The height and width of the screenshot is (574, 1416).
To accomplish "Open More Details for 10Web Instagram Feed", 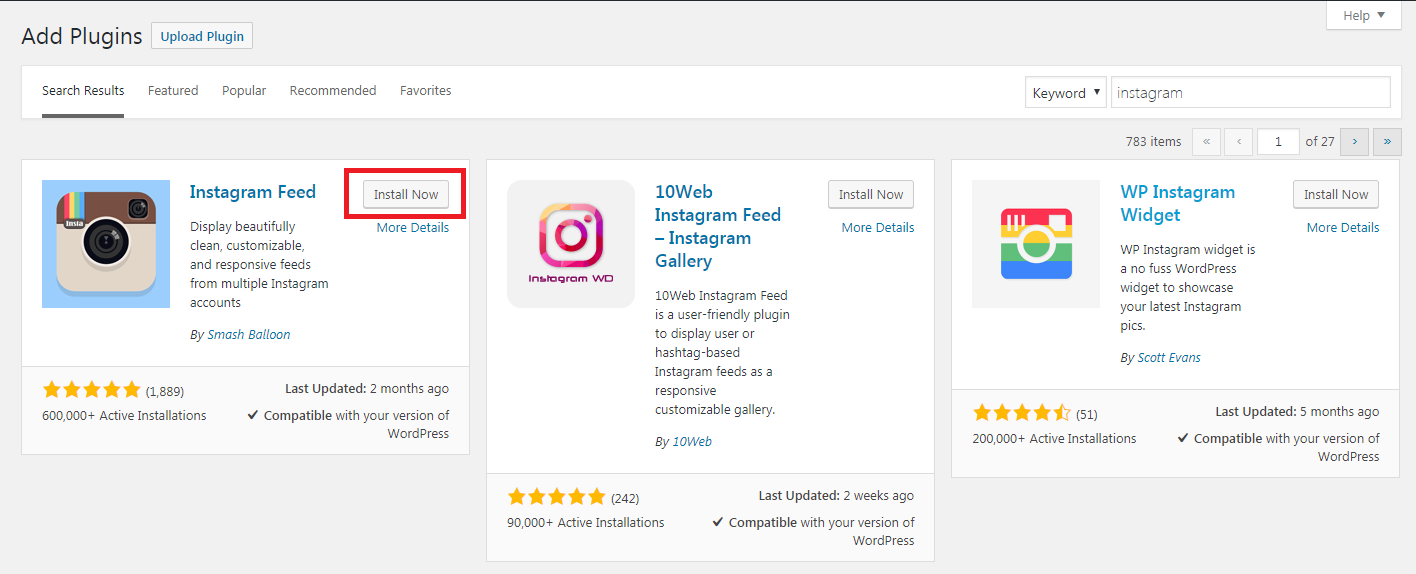I will click(877, 228).
